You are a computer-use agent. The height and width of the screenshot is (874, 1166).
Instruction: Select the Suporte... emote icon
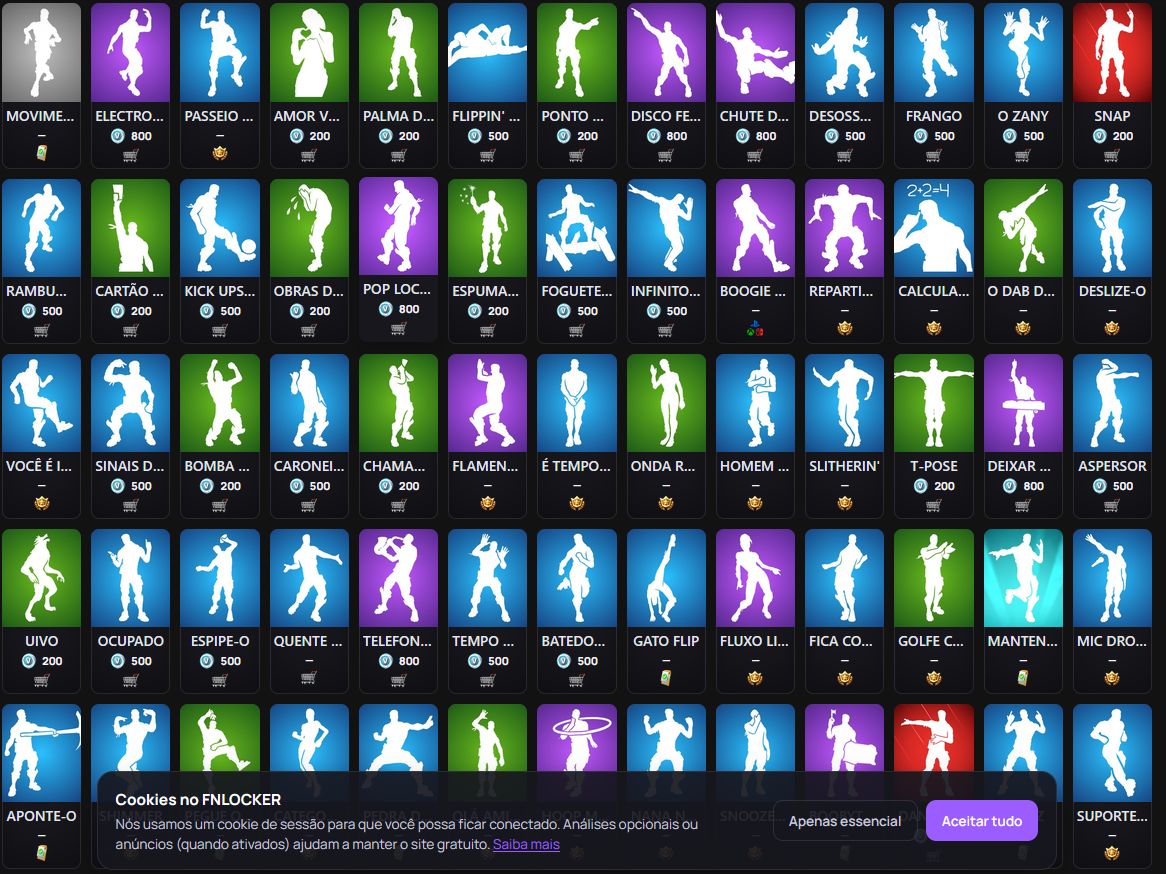tap(1112, 753)
